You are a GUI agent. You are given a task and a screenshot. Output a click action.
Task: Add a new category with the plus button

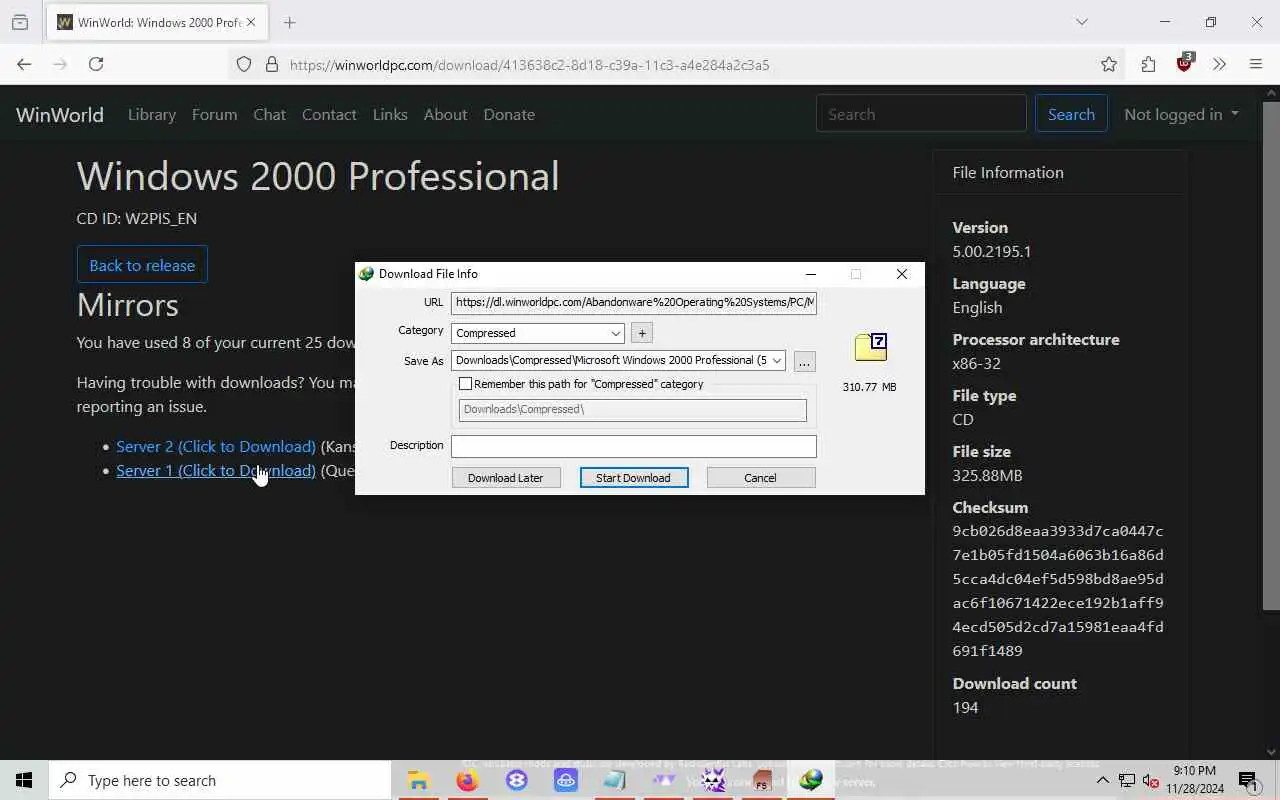pyautogui.click(x=642, y=333)
